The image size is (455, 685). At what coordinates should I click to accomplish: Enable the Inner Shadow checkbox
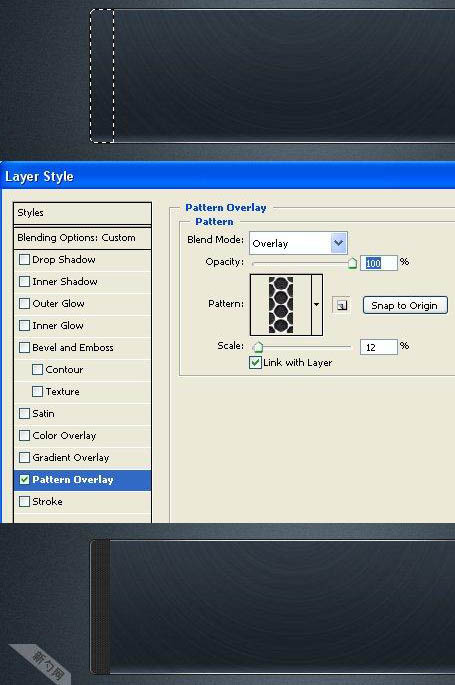pos(24,281)
